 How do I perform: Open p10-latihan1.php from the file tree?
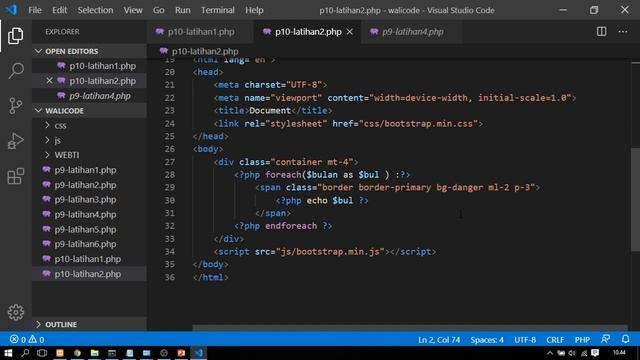(89, 259)
